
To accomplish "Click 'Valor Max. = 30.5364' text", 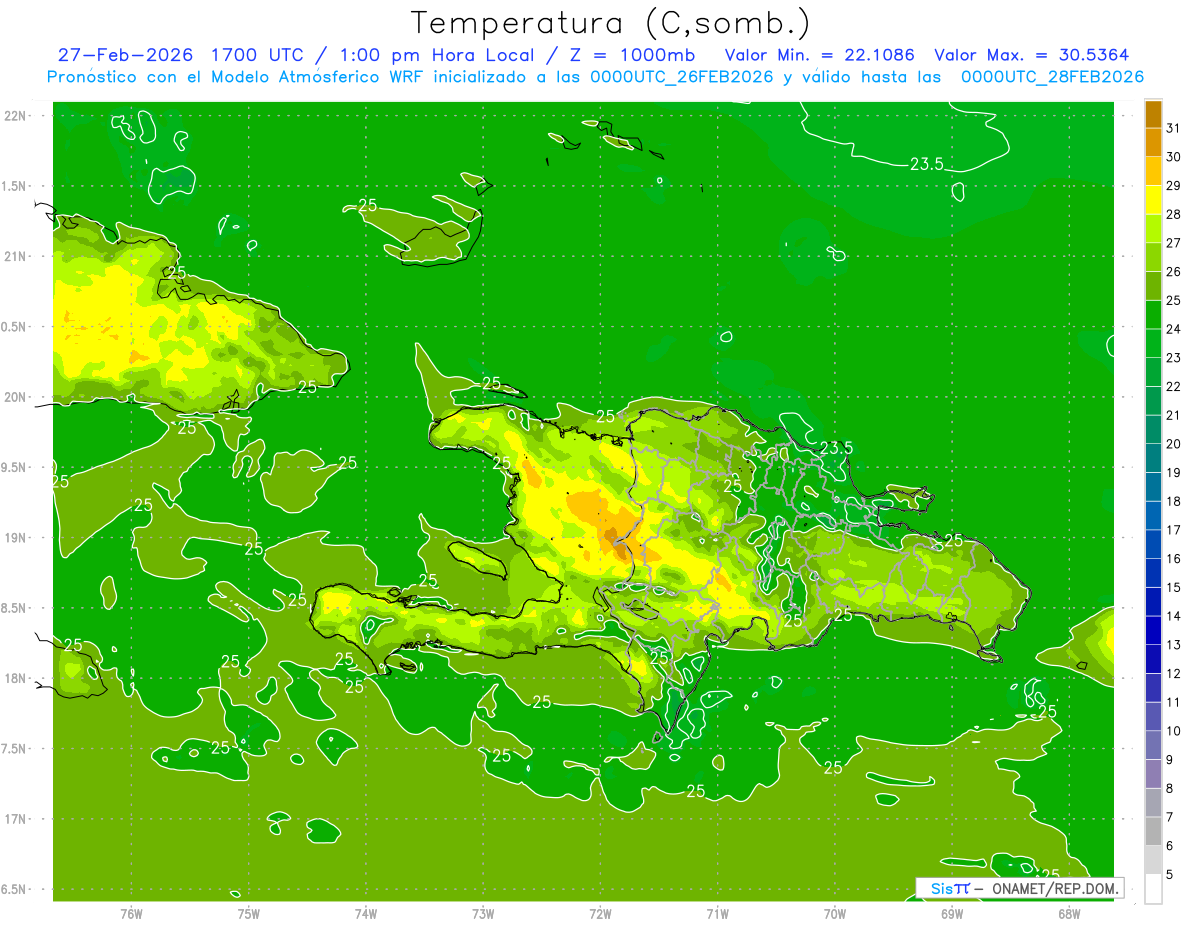I will point(1031,55).
